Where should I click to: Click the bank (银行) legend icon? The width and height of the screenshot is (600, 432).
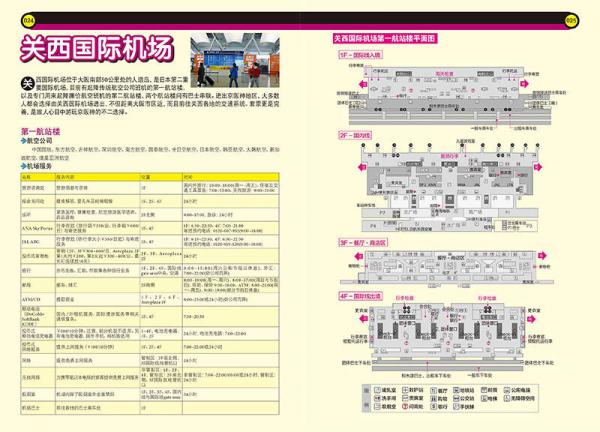pos(434,407)
